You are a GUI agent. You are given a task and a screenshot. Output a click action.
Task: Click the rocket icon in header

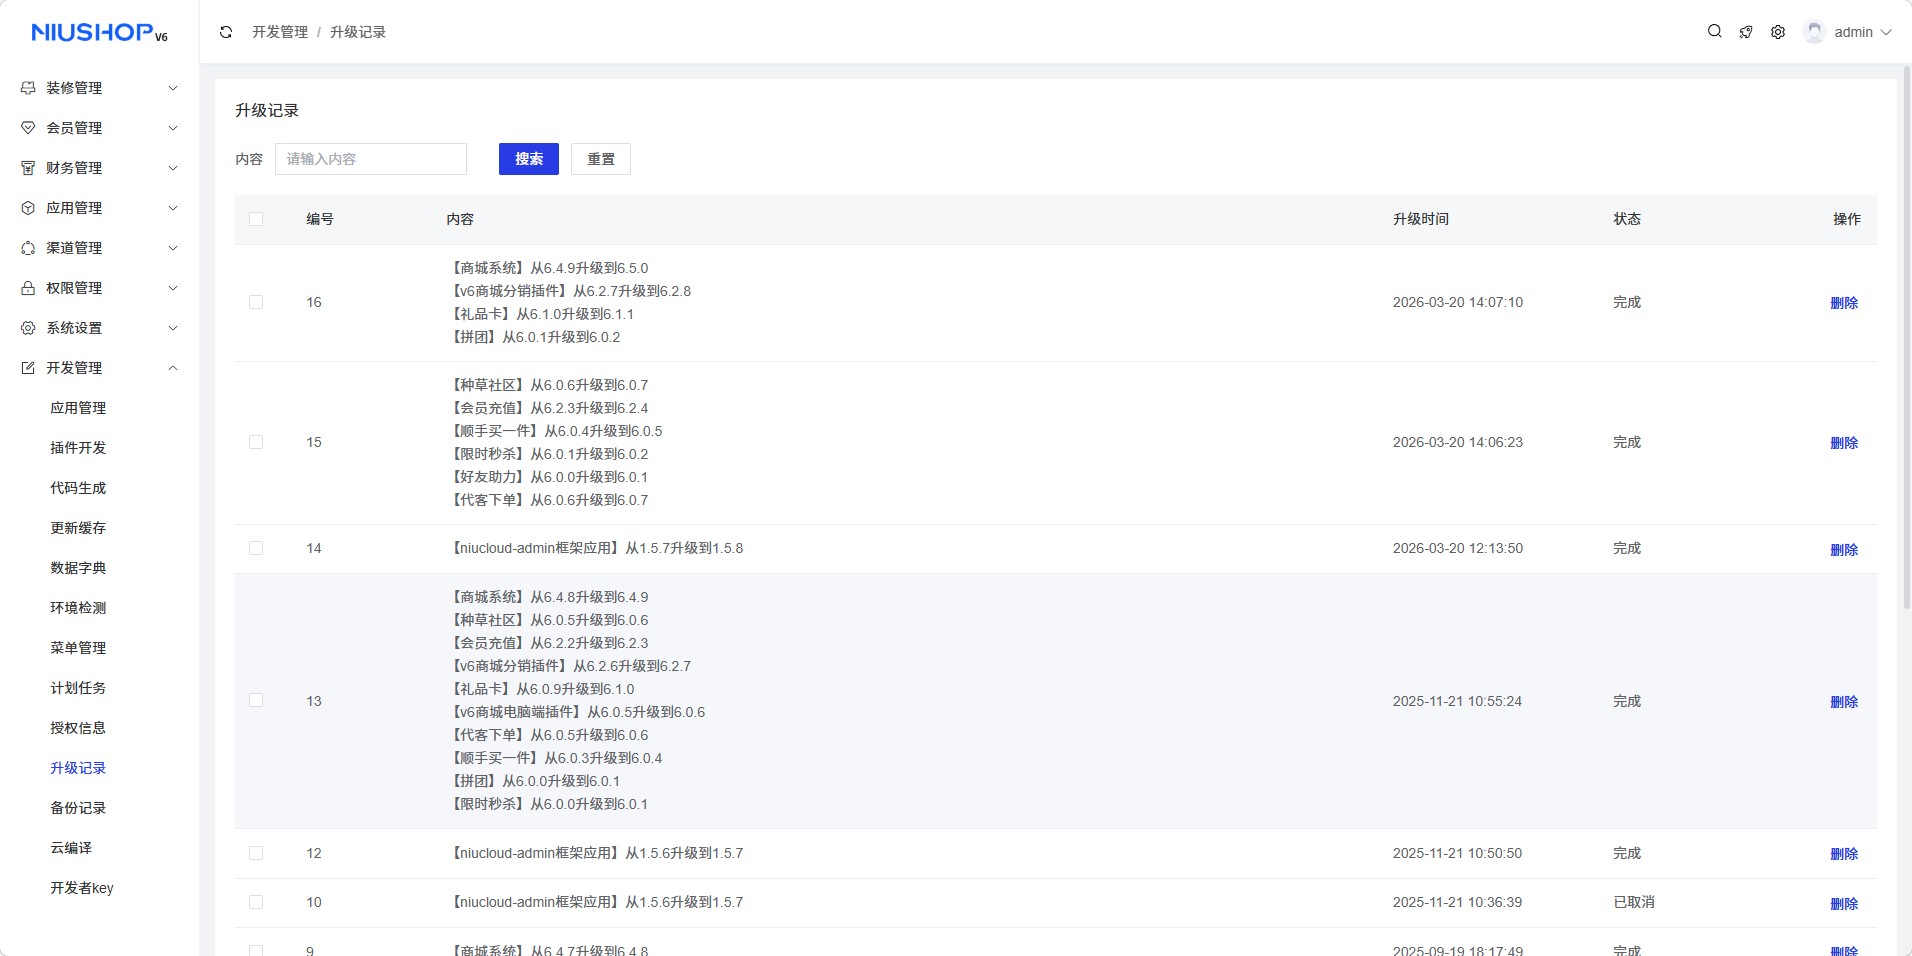[x=1746, y=32]
